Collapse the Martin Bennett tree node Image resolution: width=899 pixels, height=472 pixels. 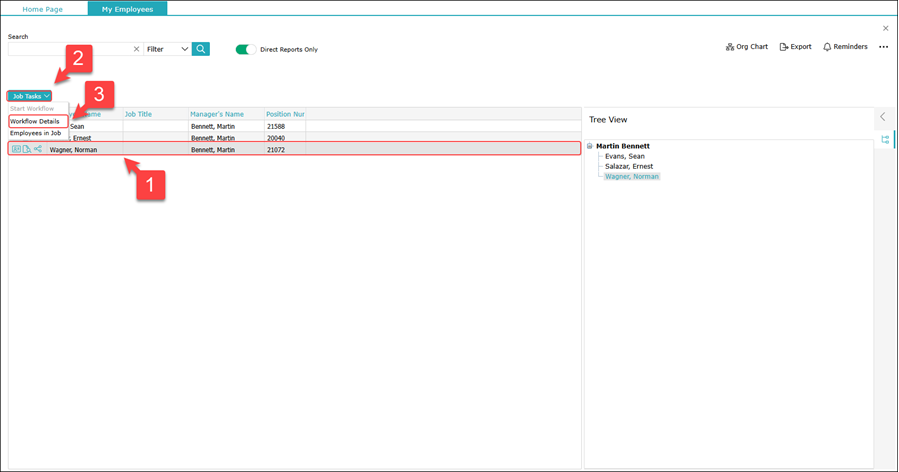tap(590, 146)
